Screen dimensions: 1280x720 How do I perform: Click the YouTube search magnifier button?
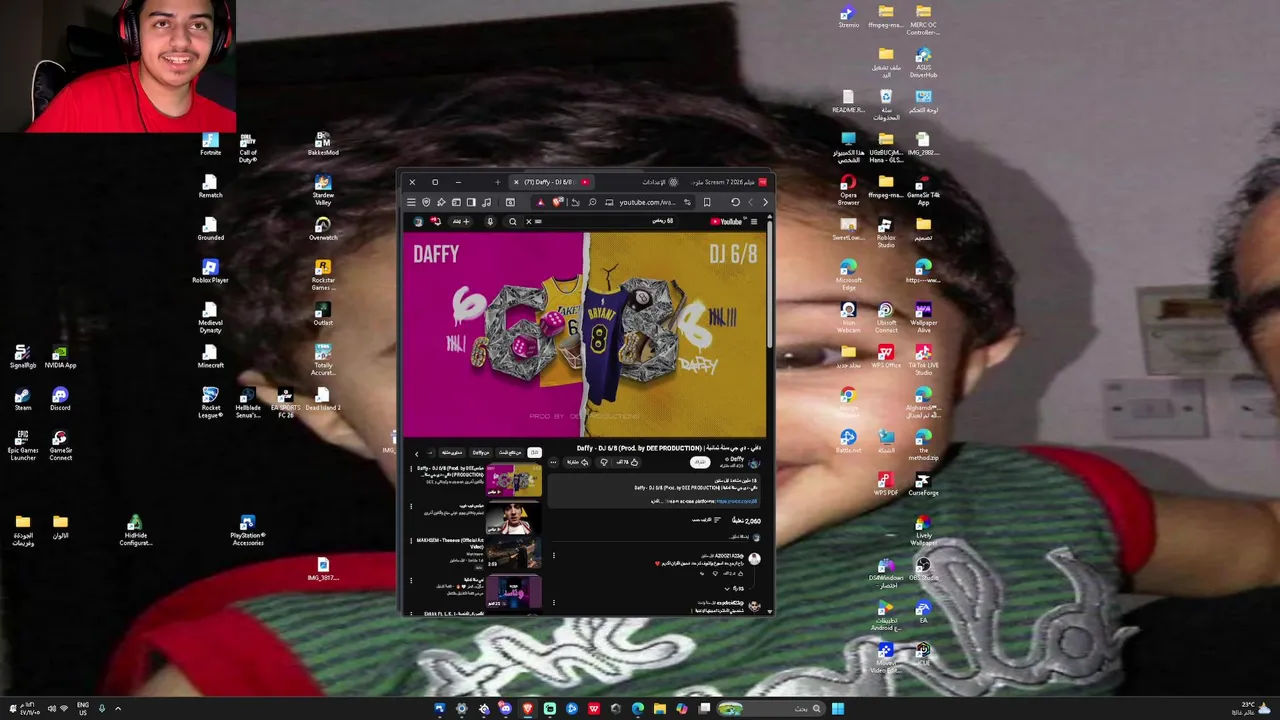coord(513,221)
